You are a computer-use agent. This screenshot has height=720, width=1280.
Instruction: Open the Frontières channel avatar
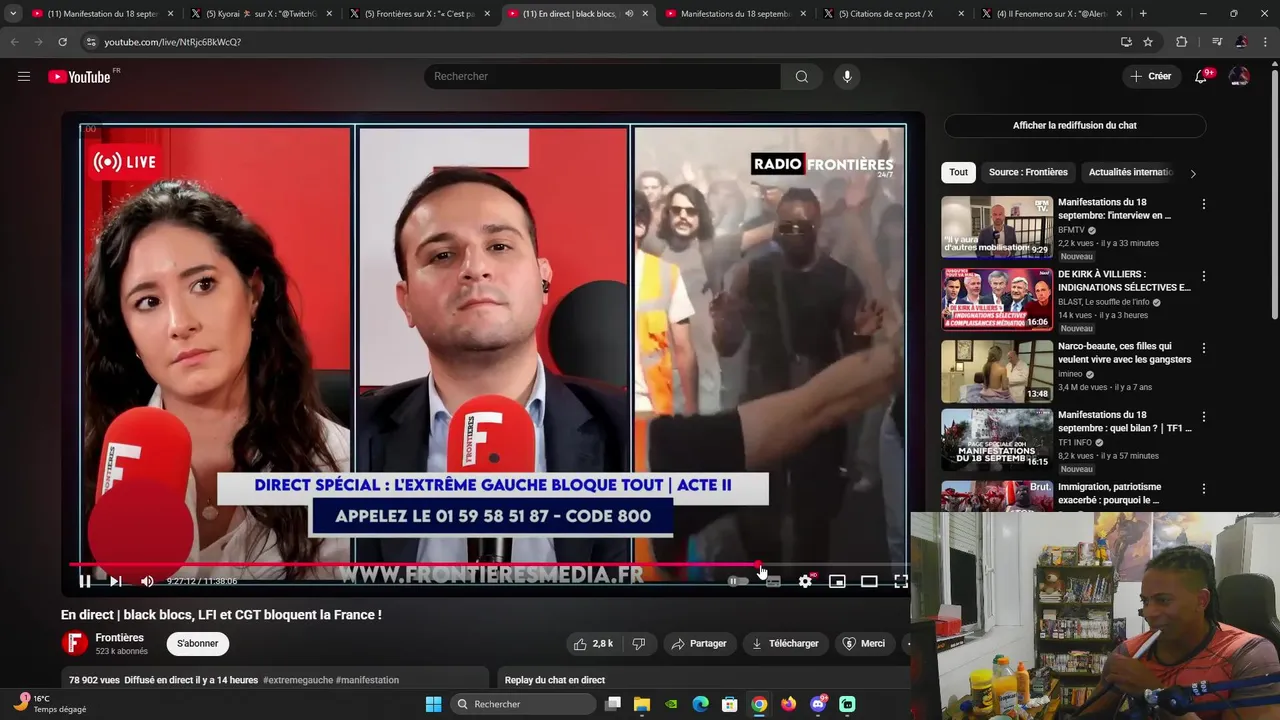coord(74,643)
